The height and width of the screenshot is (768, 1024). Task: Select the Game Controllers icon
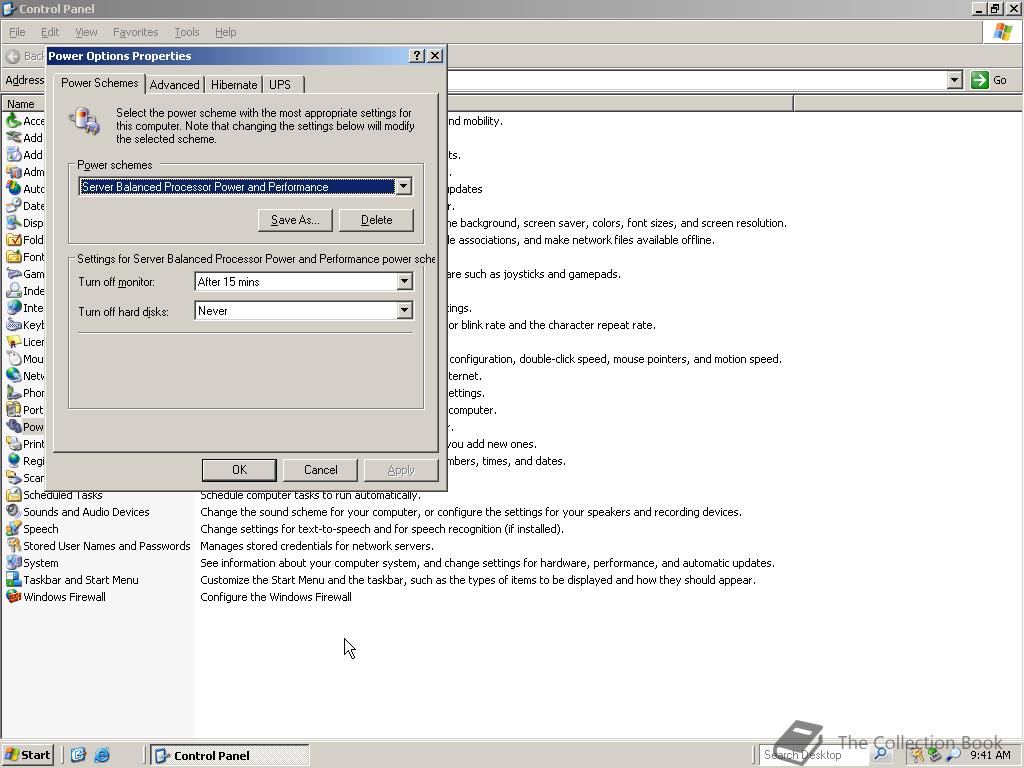tap(14, 274)
